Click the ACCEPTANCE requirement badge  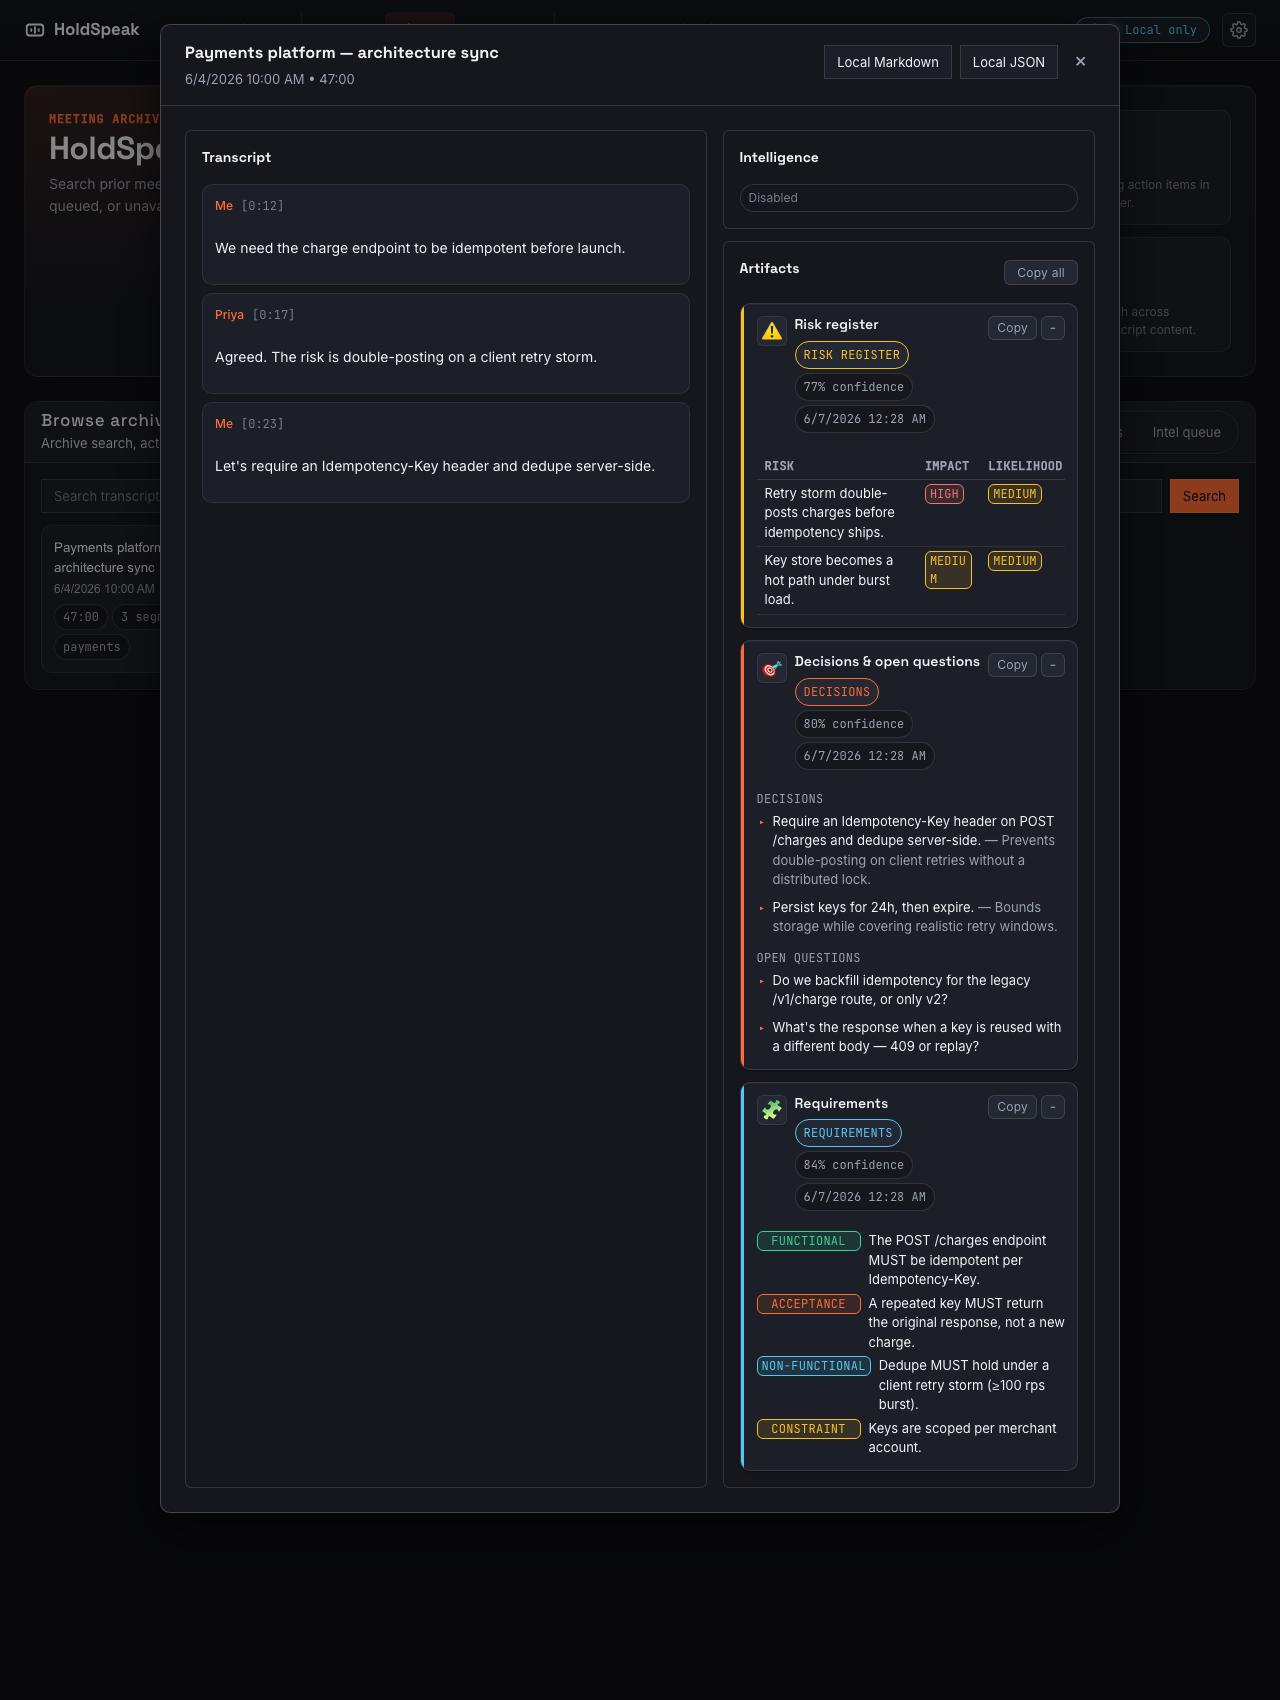point(809,1304)
